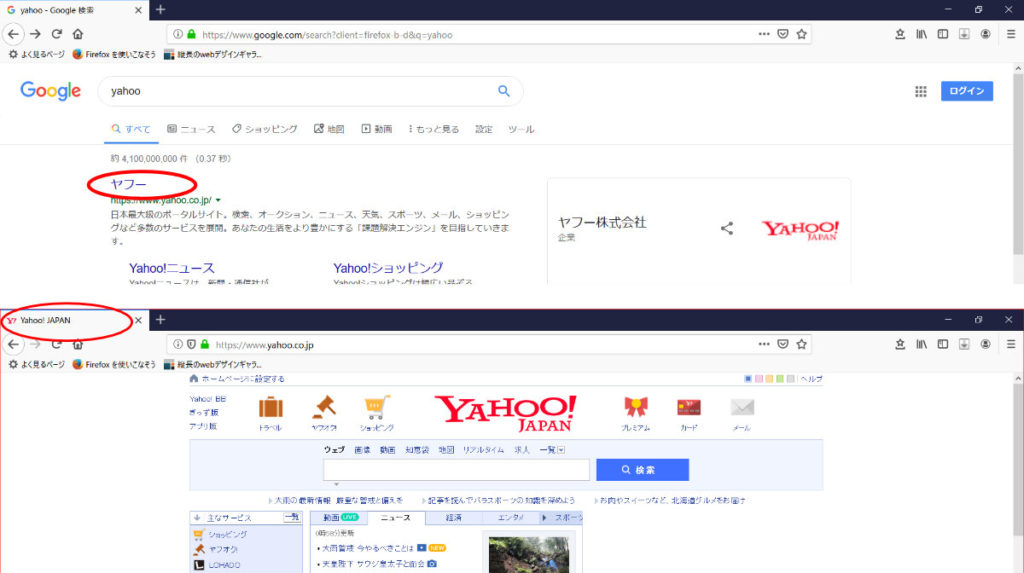Click the ヤフオク gavel icon
1024x573 pixels.
point(323,408)
